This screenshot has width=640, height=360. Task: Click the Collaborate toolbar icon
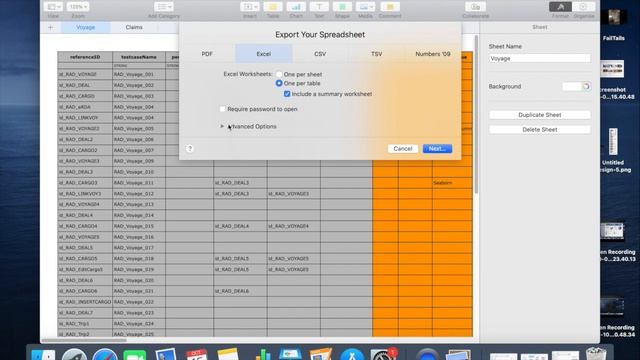click(x=476, y=7)
